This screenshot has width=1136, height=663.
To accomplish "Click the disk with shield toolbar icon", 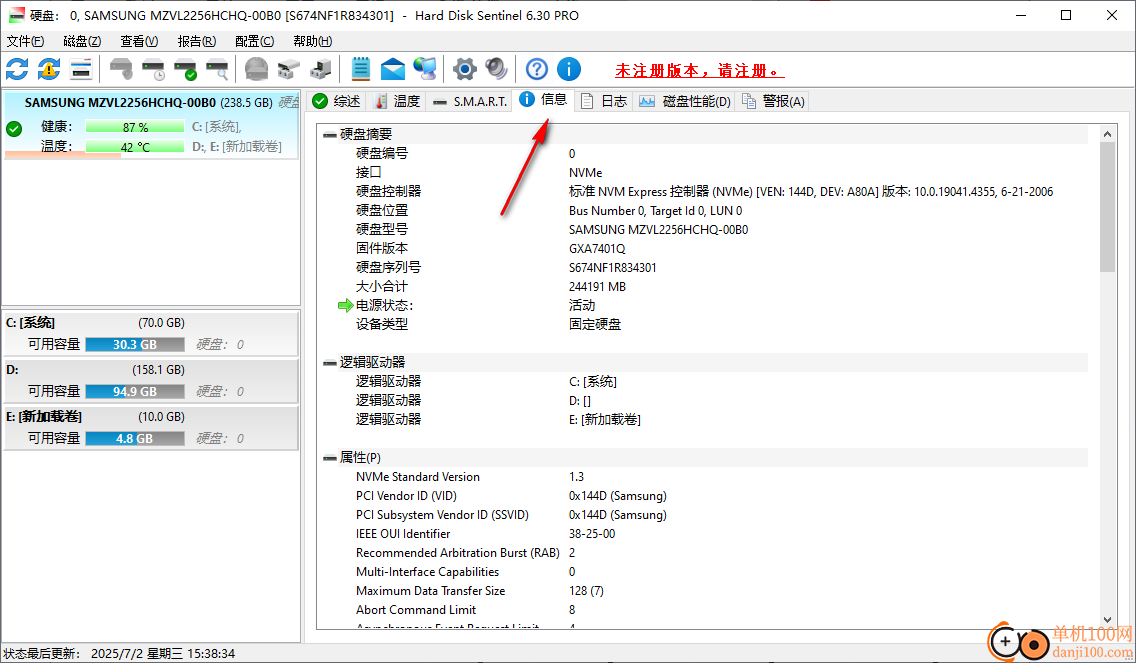I will click(121, 70).
